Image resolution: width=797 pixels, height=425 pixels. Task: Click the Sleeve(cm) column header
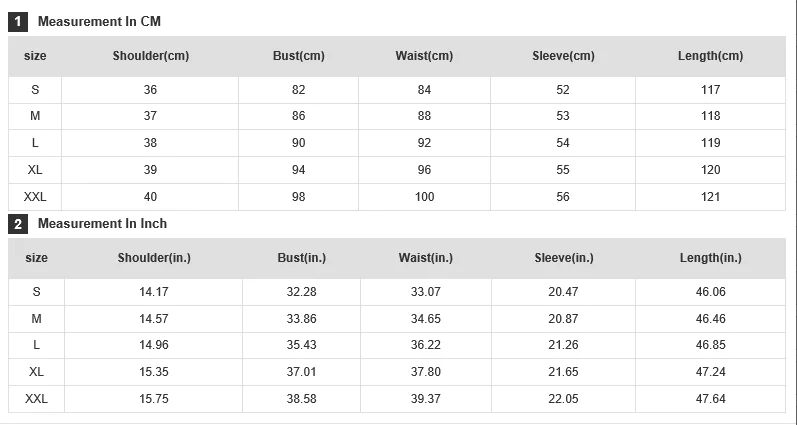tap(563, 56)
